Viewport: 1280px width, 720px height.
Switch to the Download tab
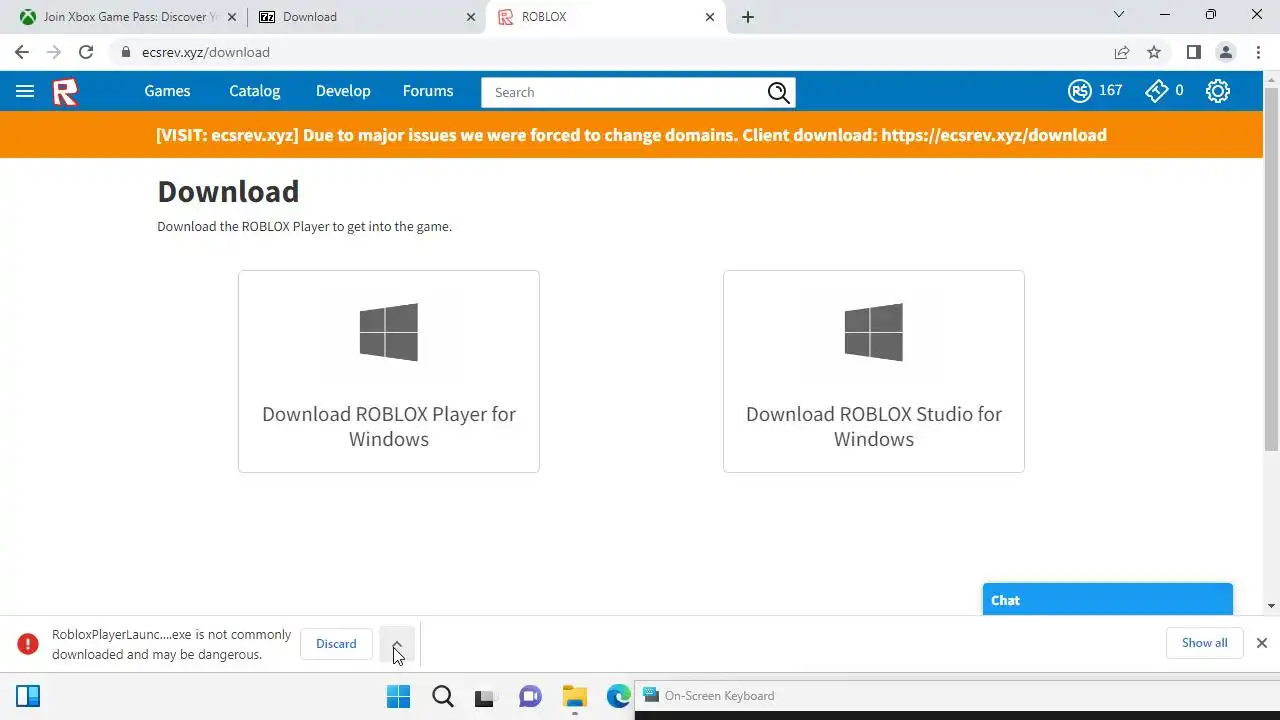(x=366, y=17)
